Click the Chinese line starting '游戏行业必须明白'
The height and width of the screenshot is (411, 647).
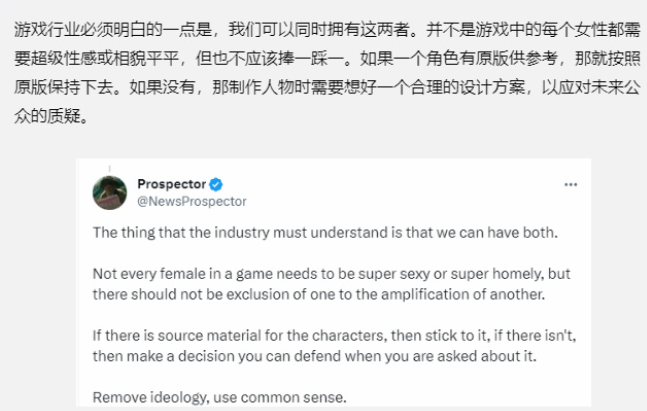click(327, 30)
